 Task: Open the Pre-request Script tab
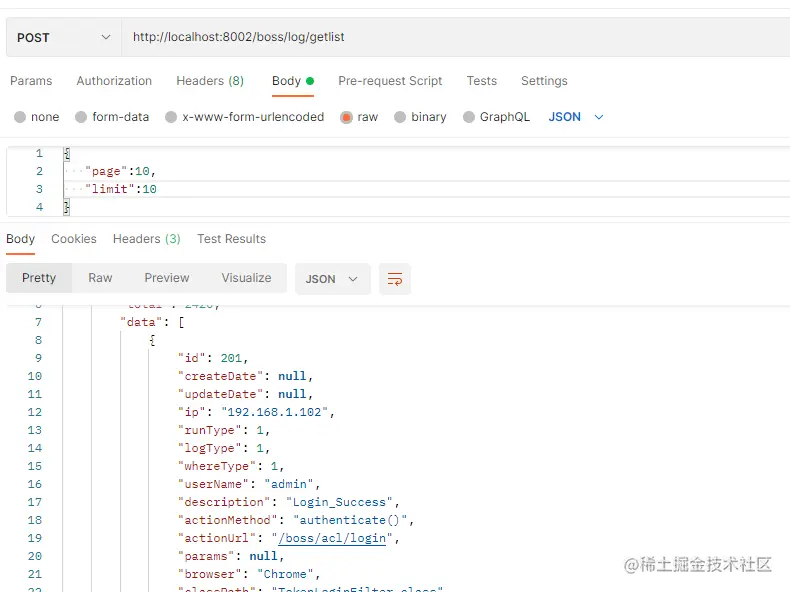390,81
